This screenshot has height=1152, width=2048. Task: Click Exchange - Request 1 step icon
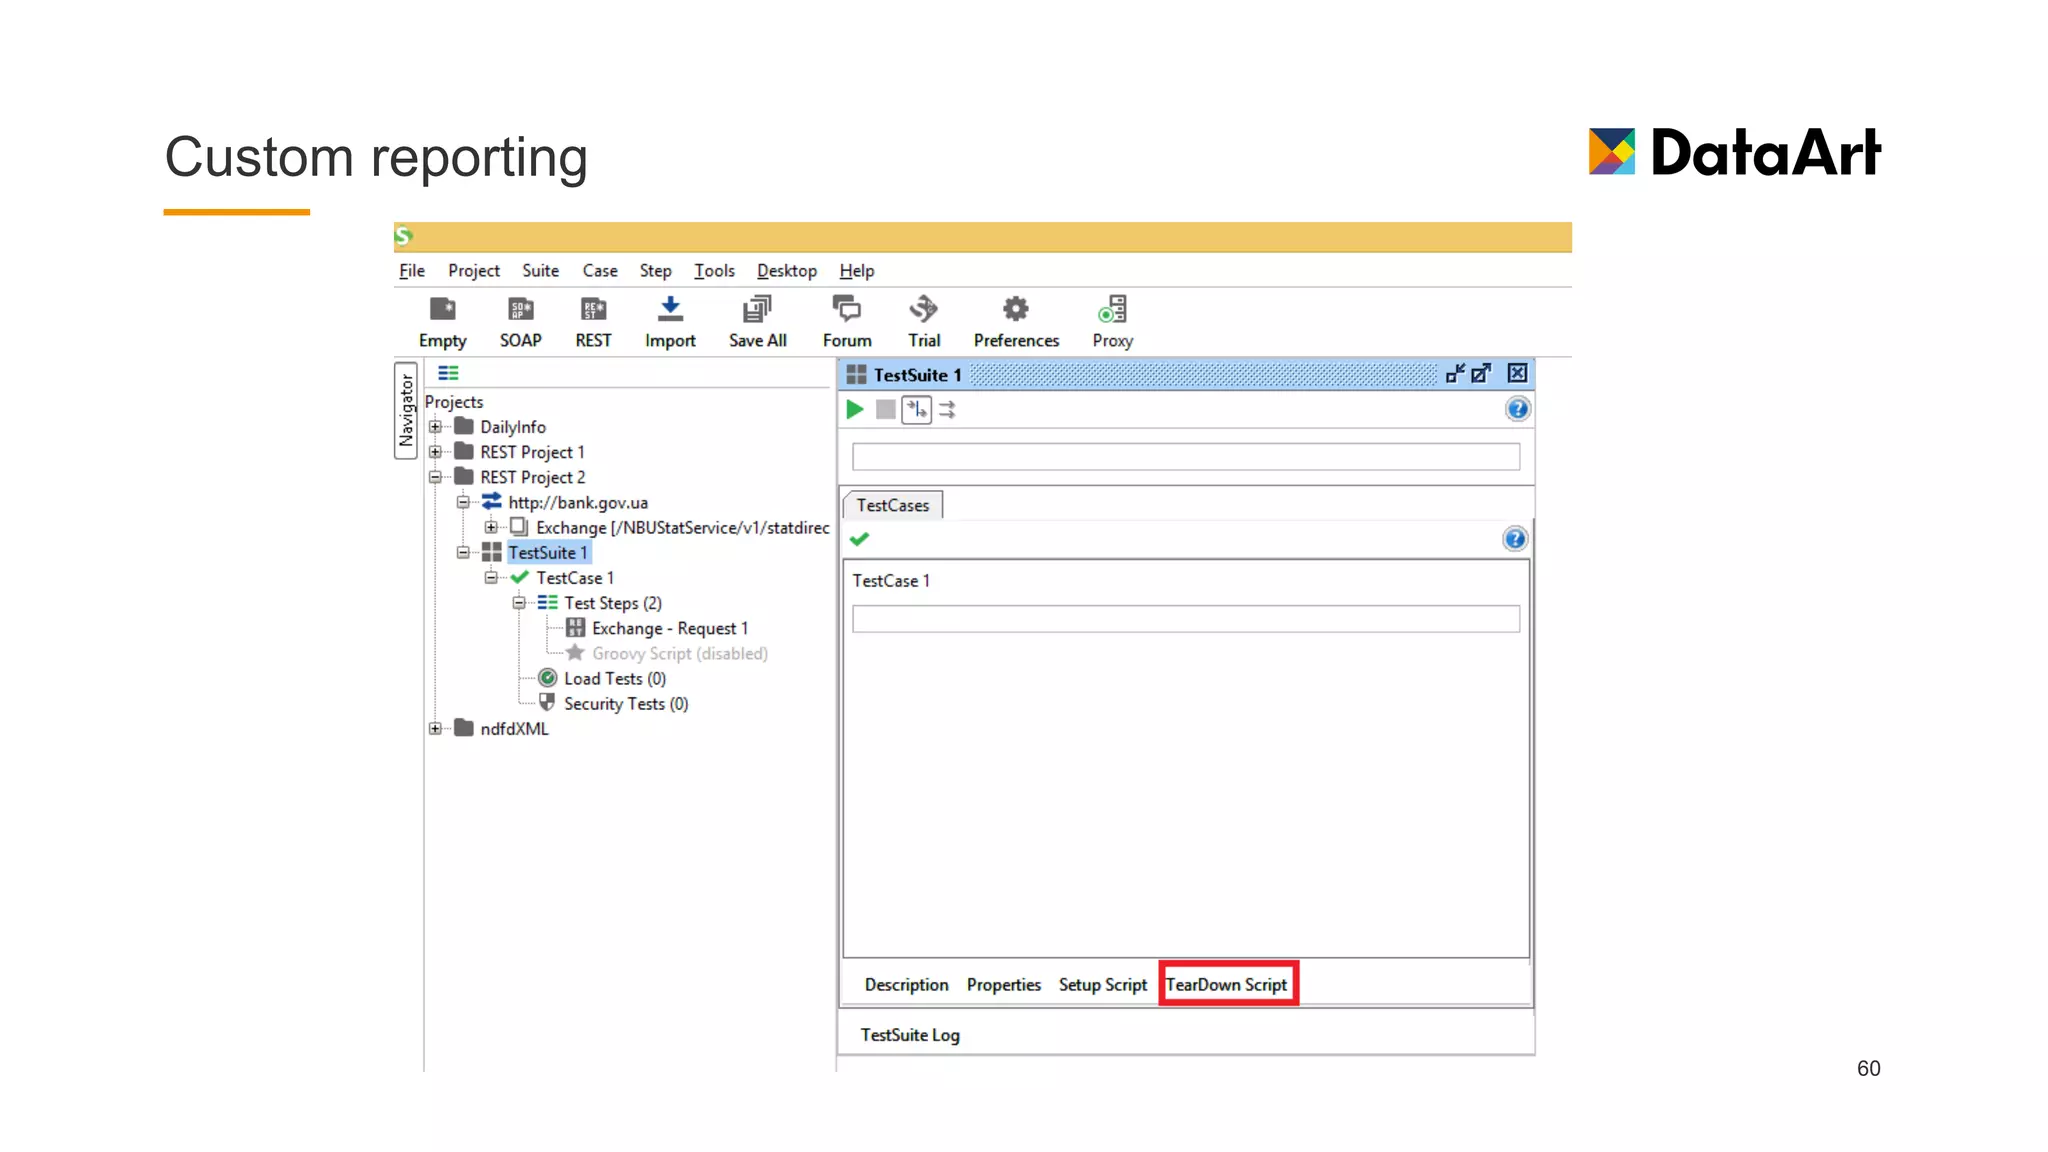tap(575, 628)
